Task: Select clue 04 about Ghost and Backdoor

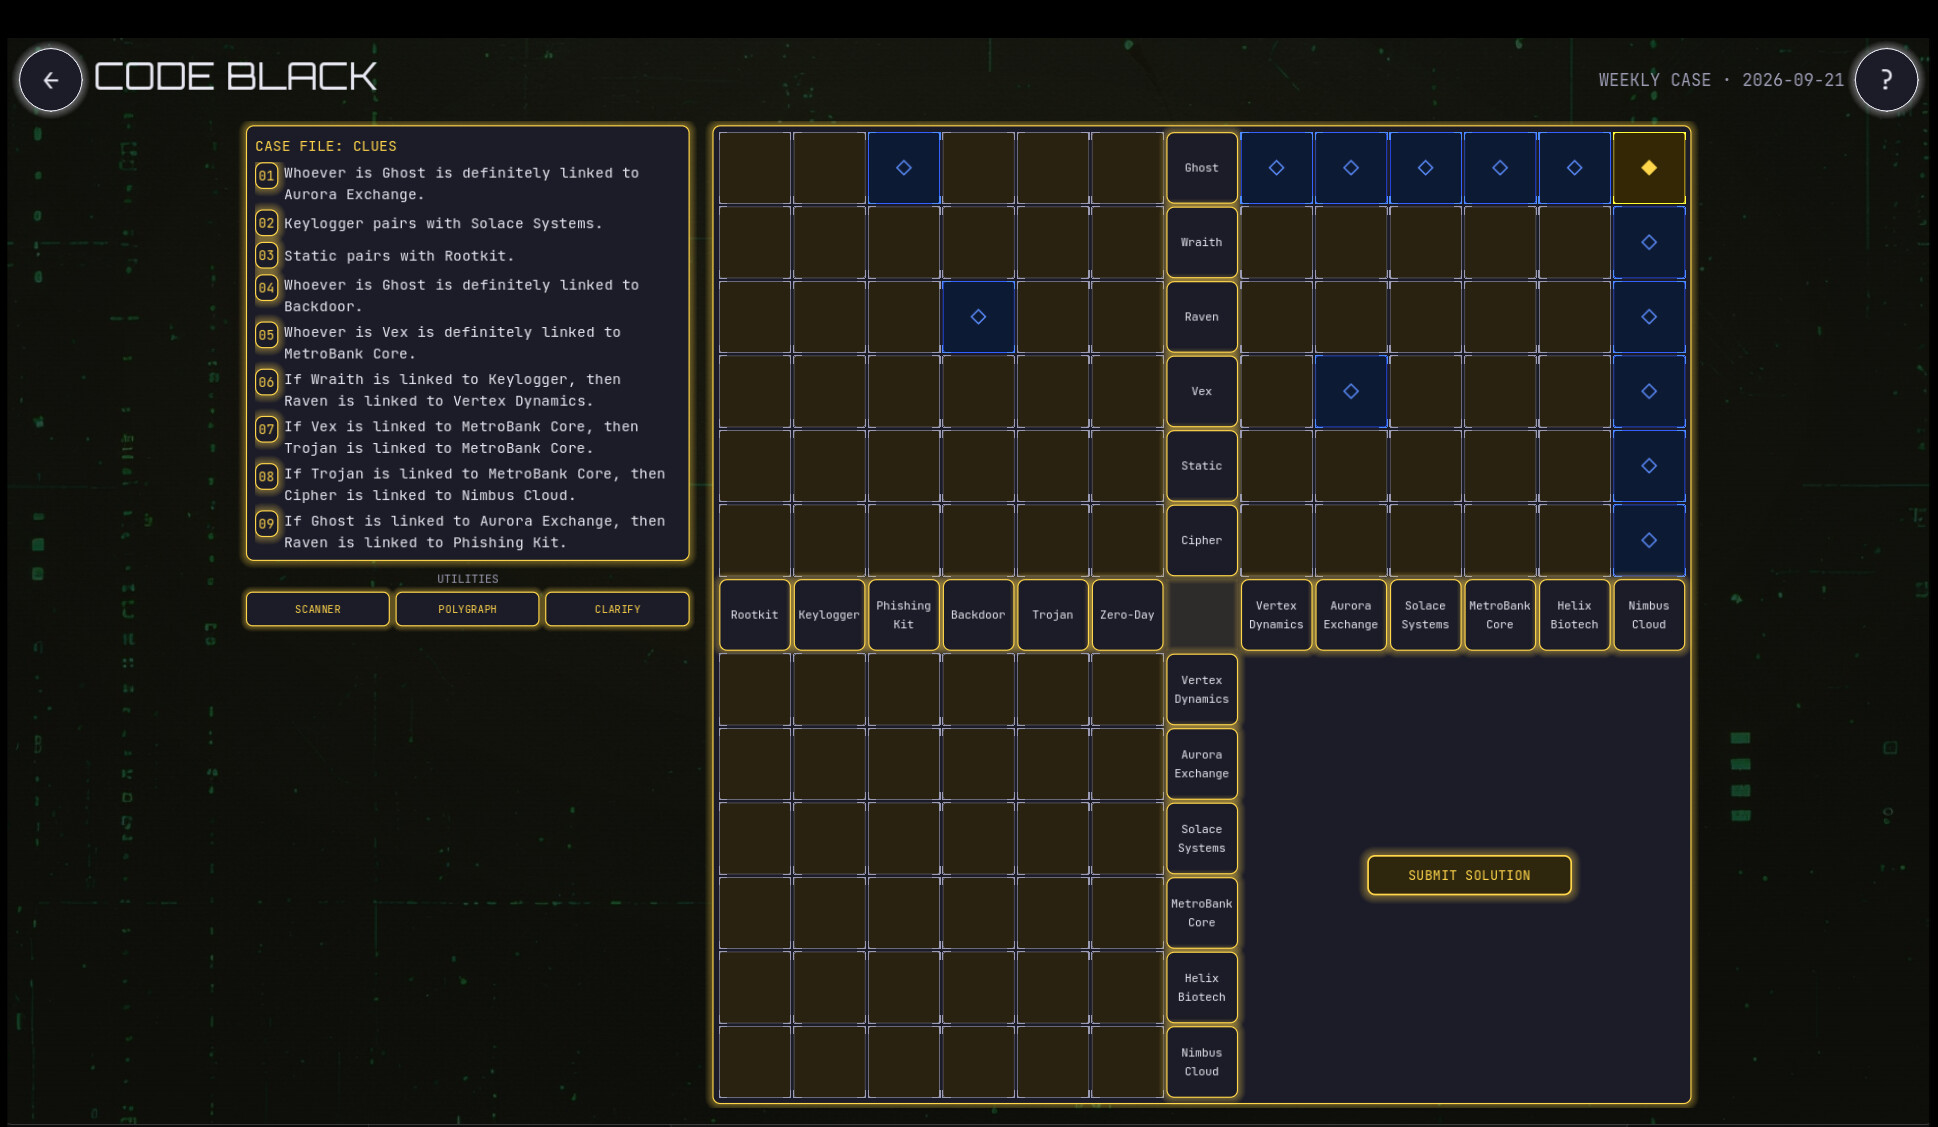Action: 467,296
